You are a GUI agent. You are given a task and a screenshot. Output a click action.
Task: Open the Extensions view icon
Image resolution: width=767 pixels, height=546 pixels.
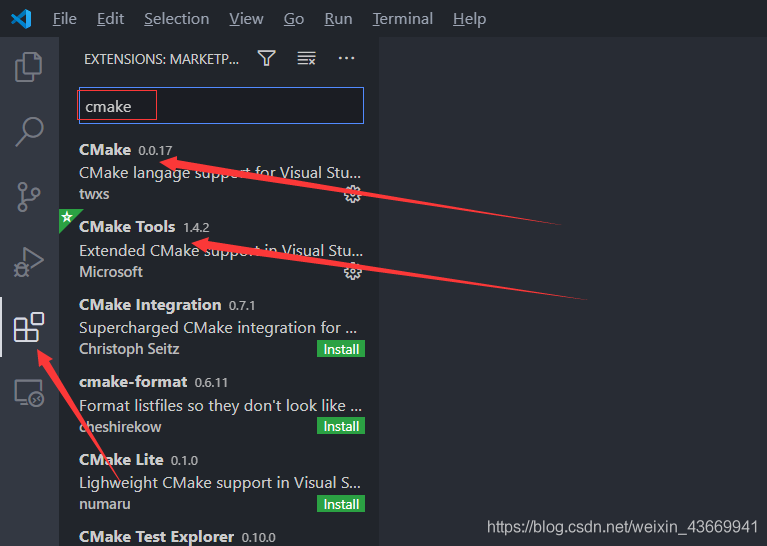coord(29,327)
